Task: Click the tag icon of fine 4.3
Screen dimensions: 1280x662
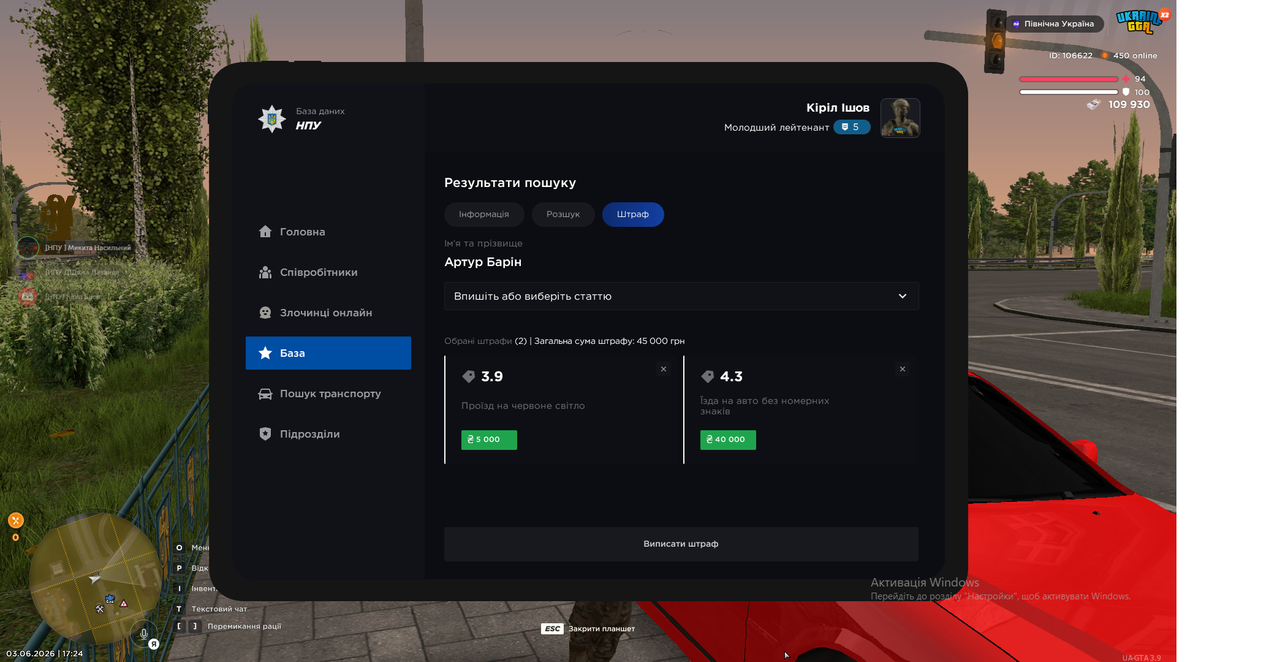Action: click(707, 377)
